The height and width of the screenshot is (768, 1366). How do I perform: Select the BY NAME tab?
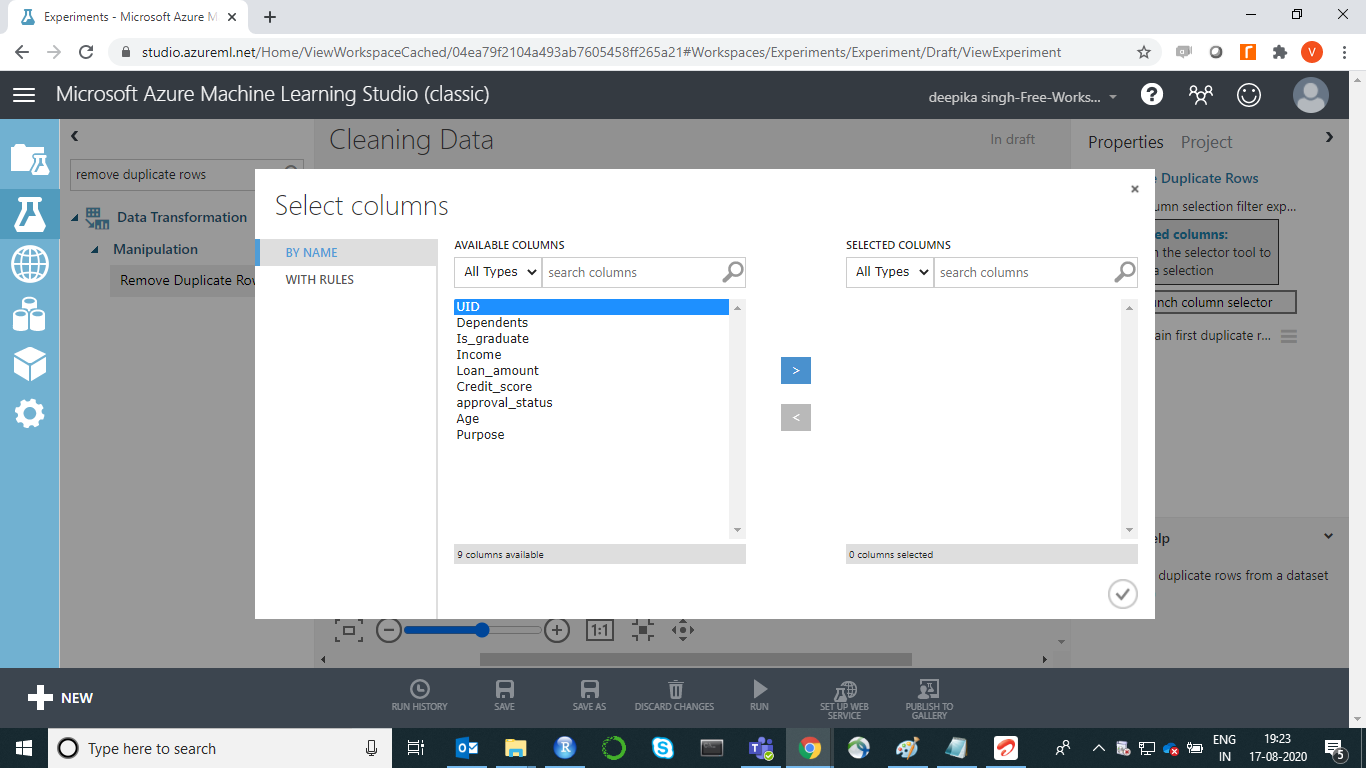(347, 253)
